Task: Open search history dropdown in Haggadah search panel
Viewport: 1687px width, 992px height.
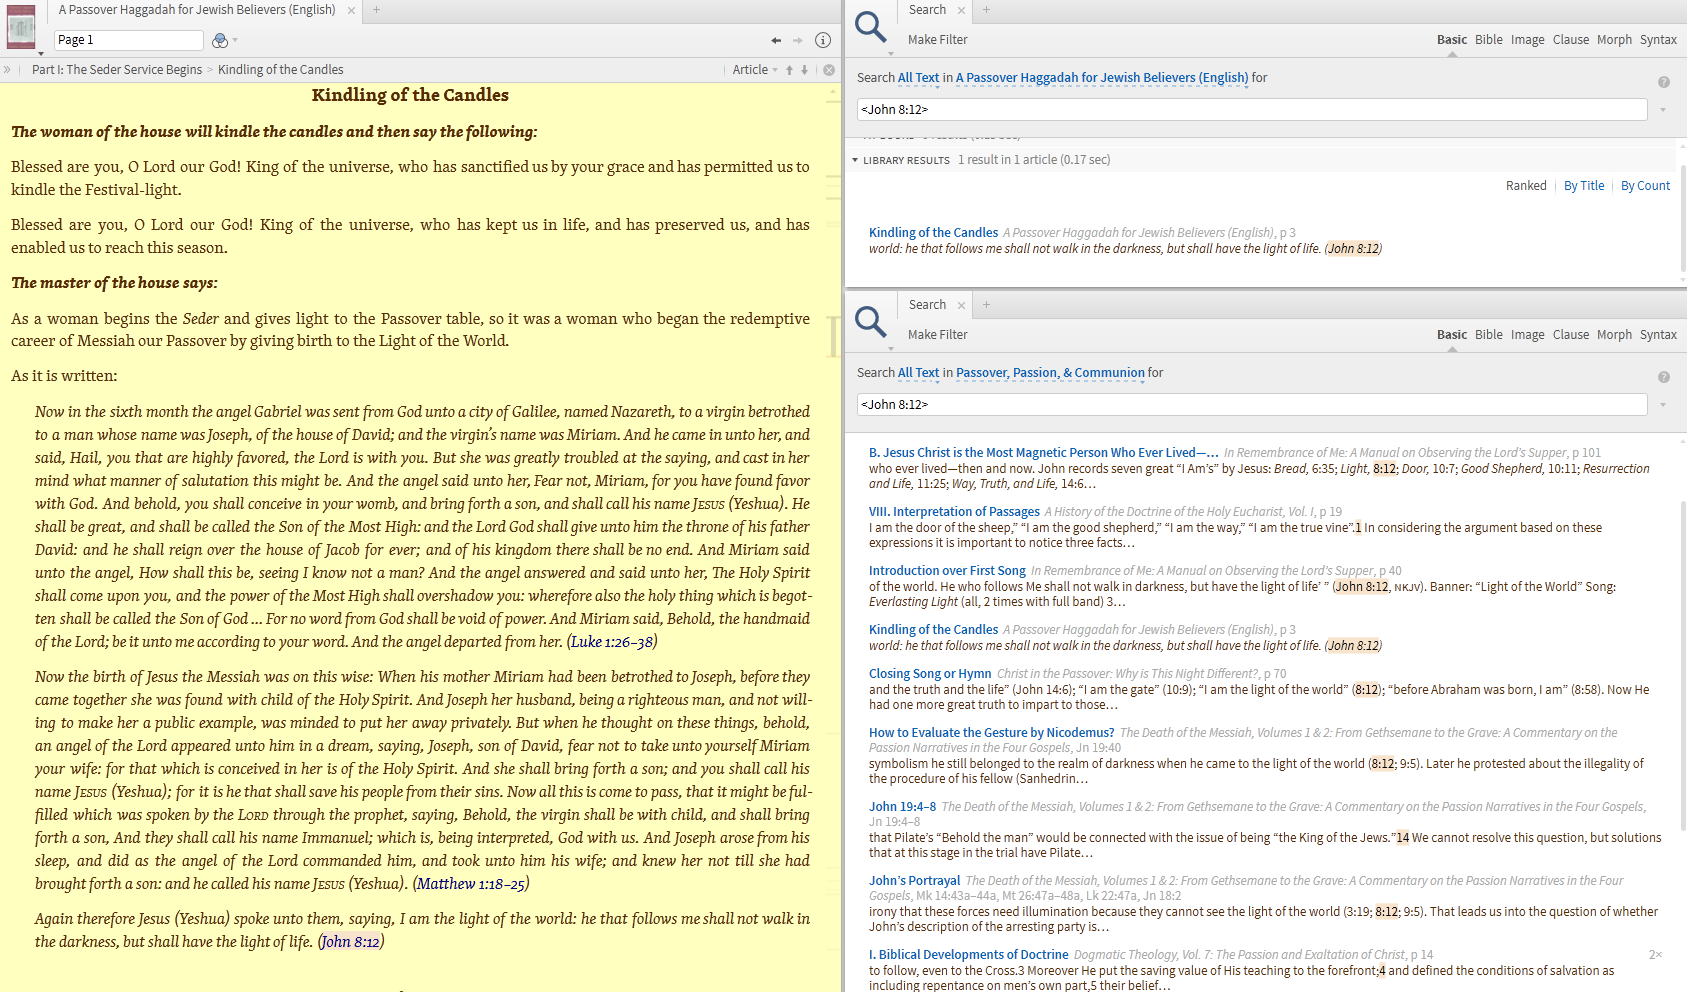Action: (x=1663, y=110)
